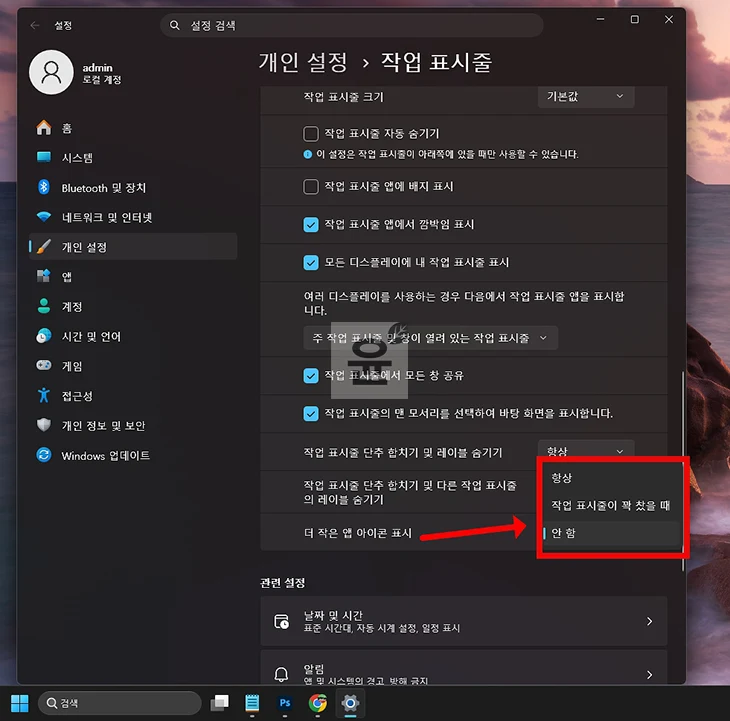Open Notepad from the taskbar
730x721 pixels.
(252, 703)
